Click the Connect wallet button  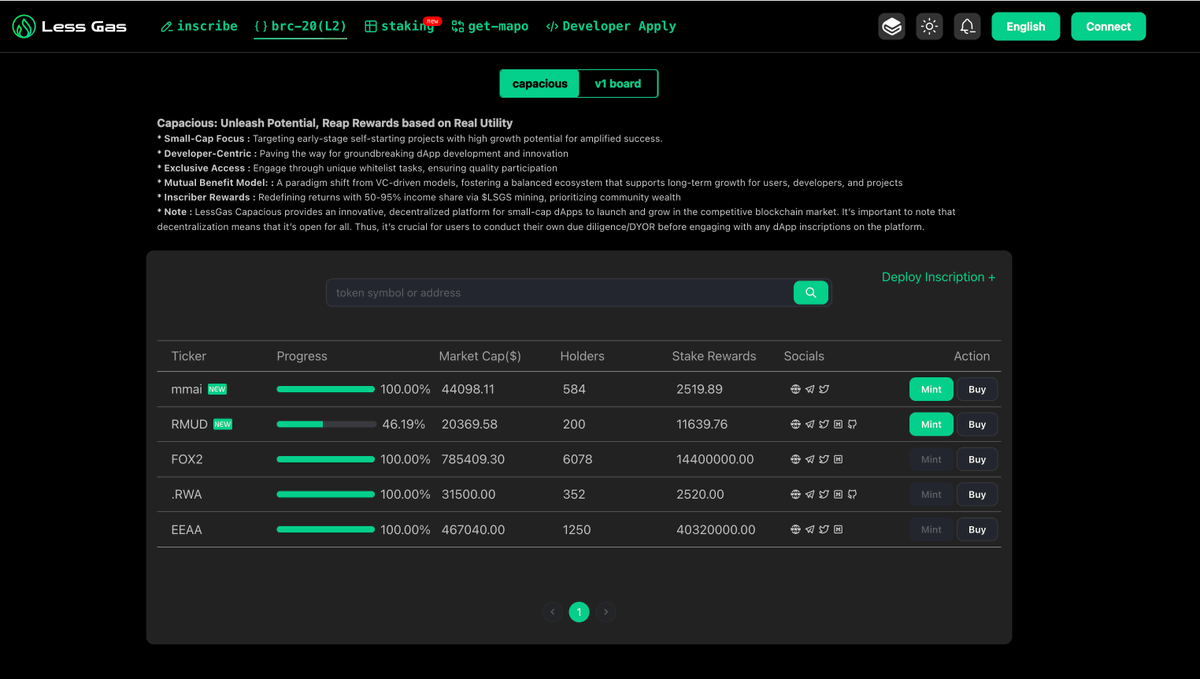[1108, 27]
